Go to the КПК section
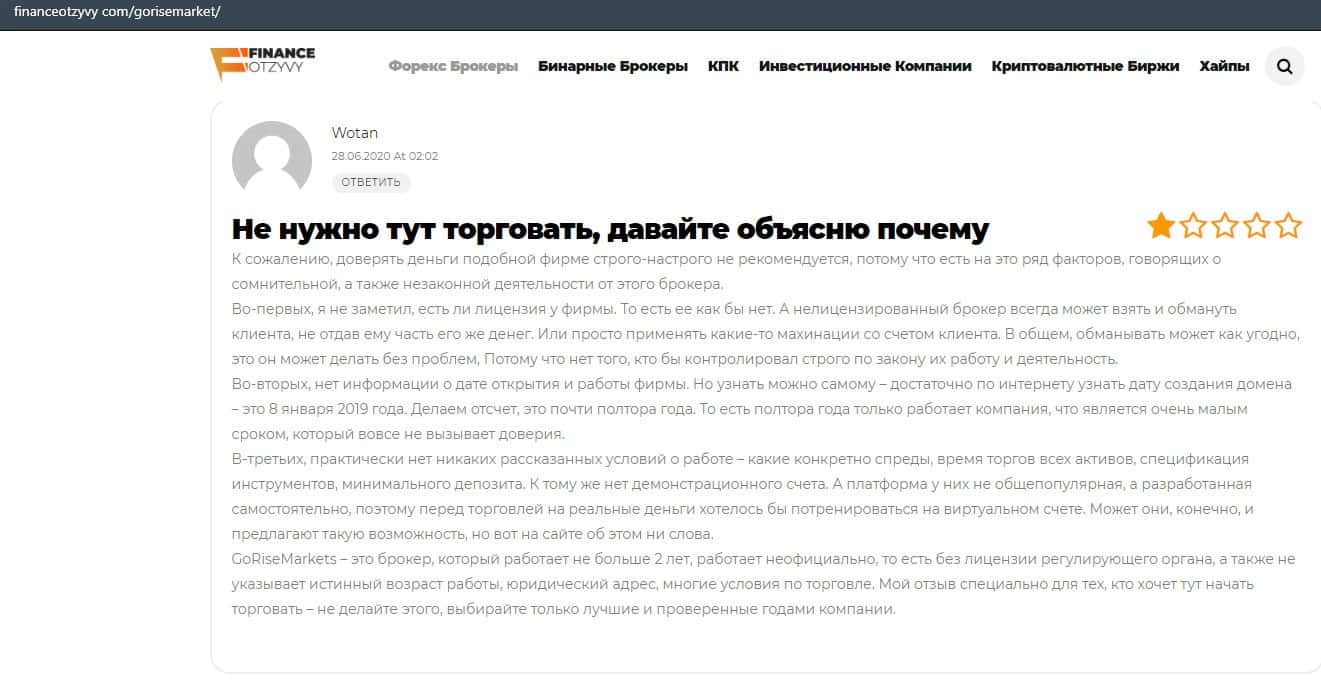 point(724,66)
